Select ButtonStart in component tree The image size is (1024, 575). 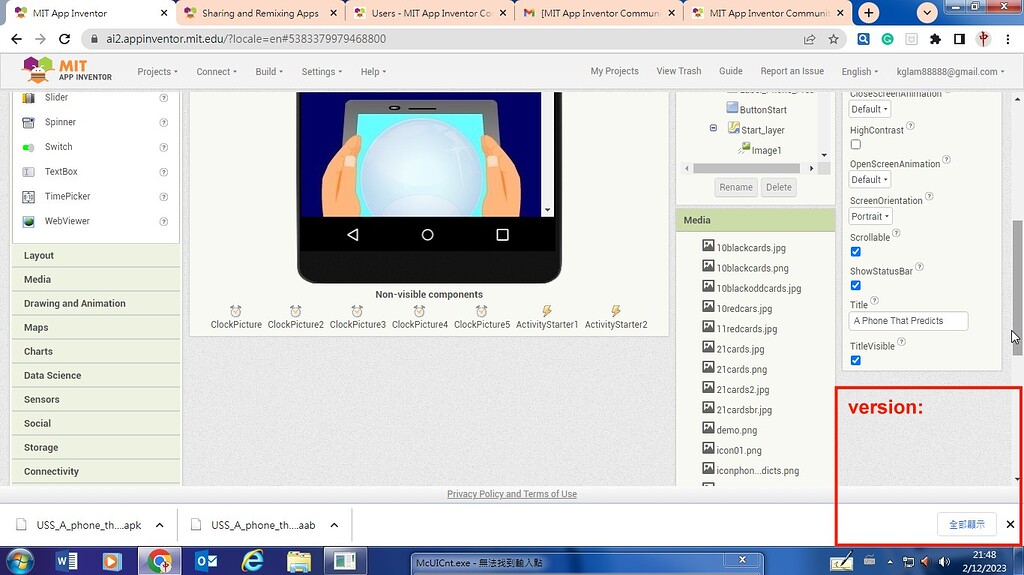(757, 109)
